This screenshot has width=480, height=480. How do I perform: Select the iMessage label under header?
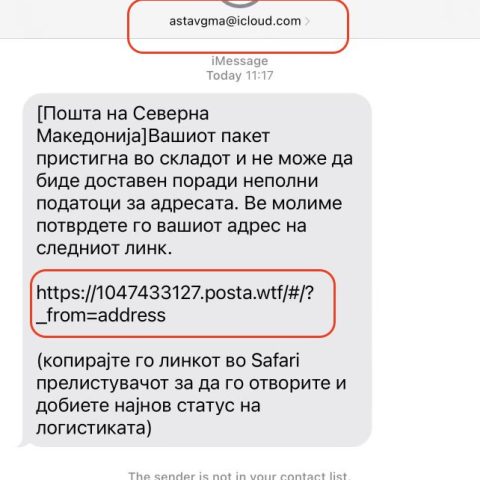[x=240, y=61]
